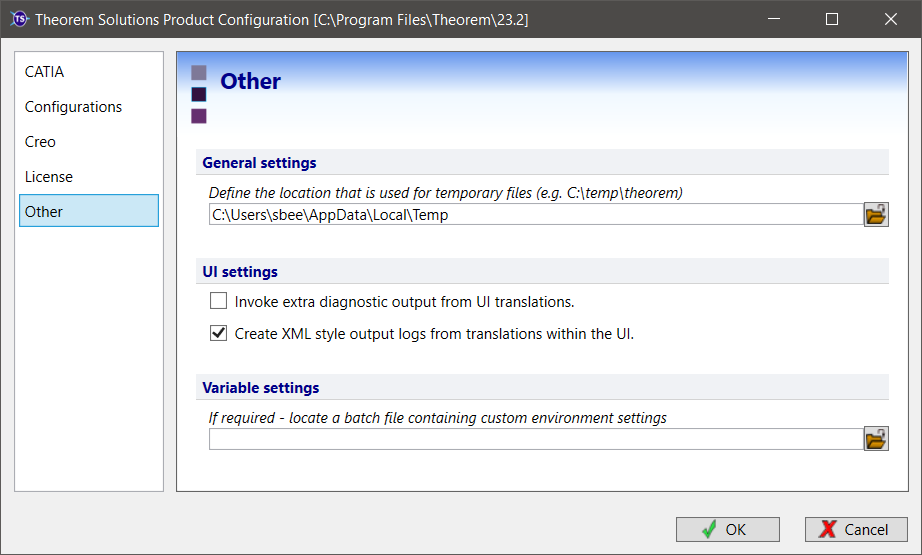Screen dimensions: 922x555
Task: Click 'Create XML style output logs' label text
Action: (435, 334)
